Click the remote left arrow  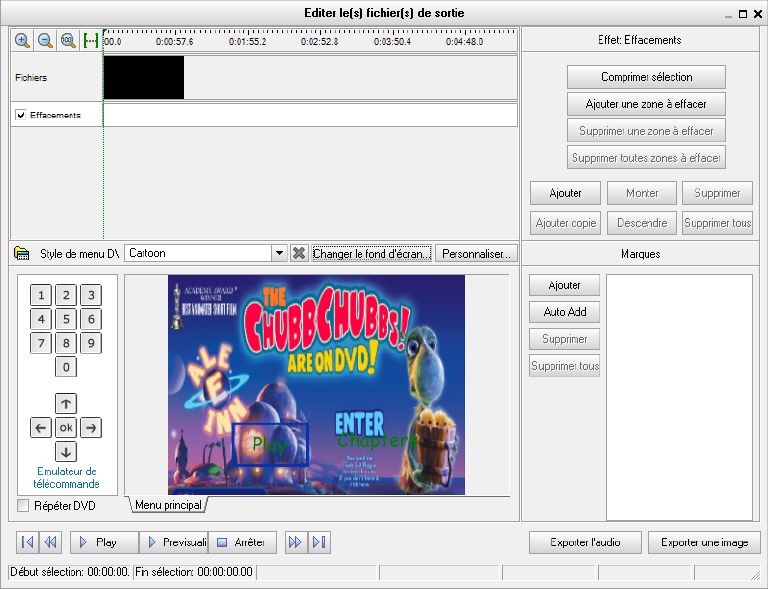(41, 428)
